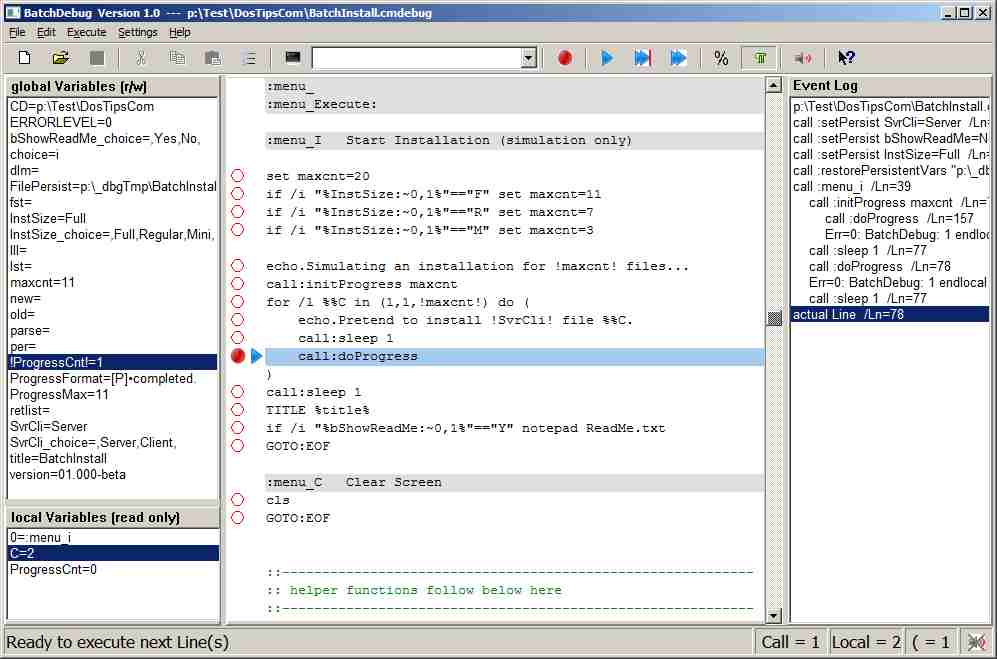
Task: Select 'call :doProgress /Ln=157' log entry
Action: [890, 218]
